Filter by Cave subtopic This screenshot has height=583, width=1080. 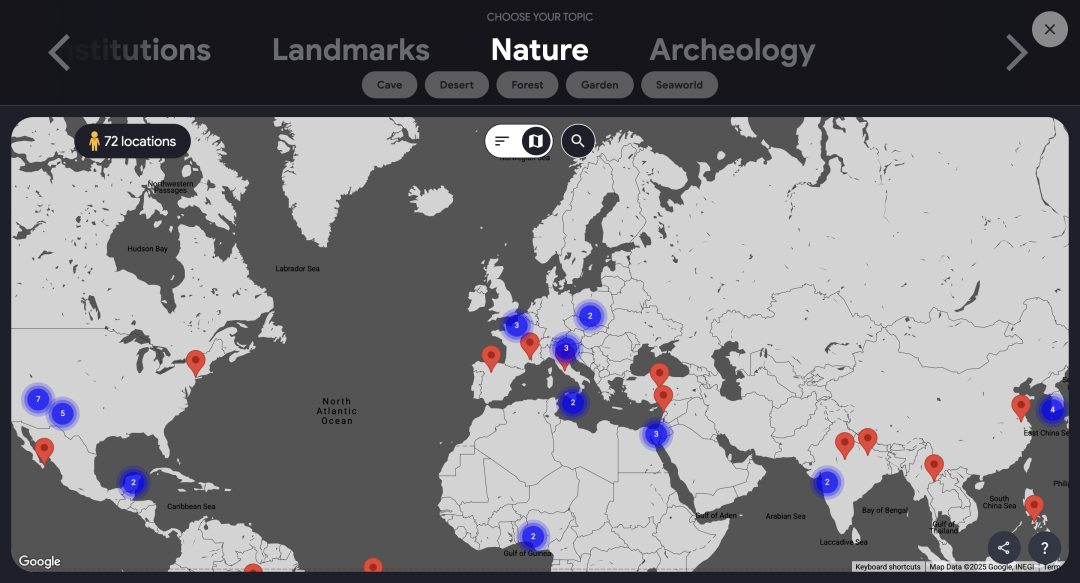389,85
